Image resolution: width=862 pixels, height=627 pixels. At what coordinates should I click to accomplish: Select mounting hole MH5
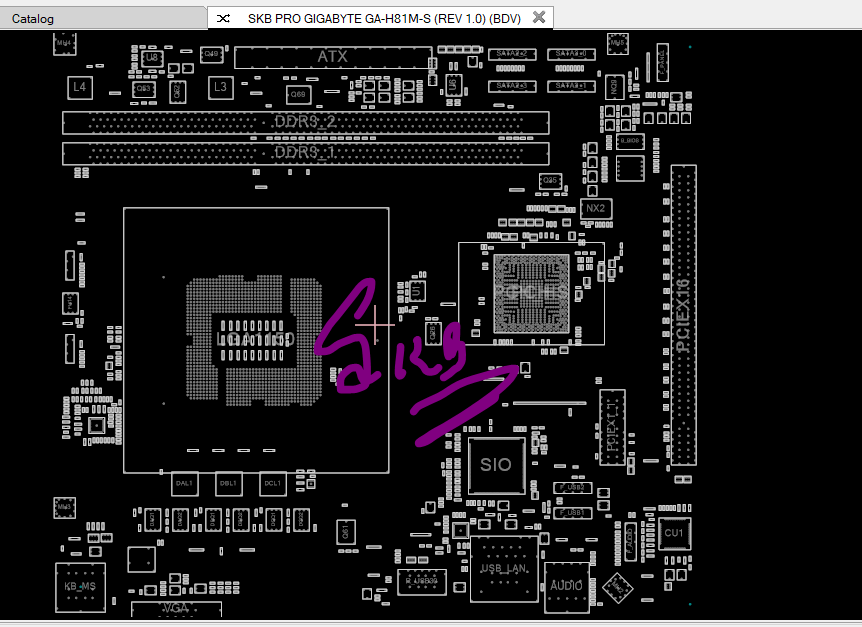tap(618, 43)
